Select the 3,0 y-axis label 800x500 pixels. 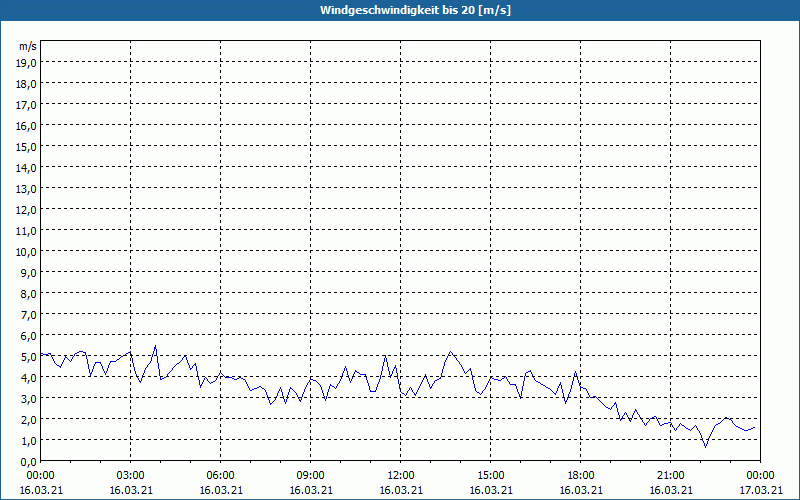(x=29, y=399)
